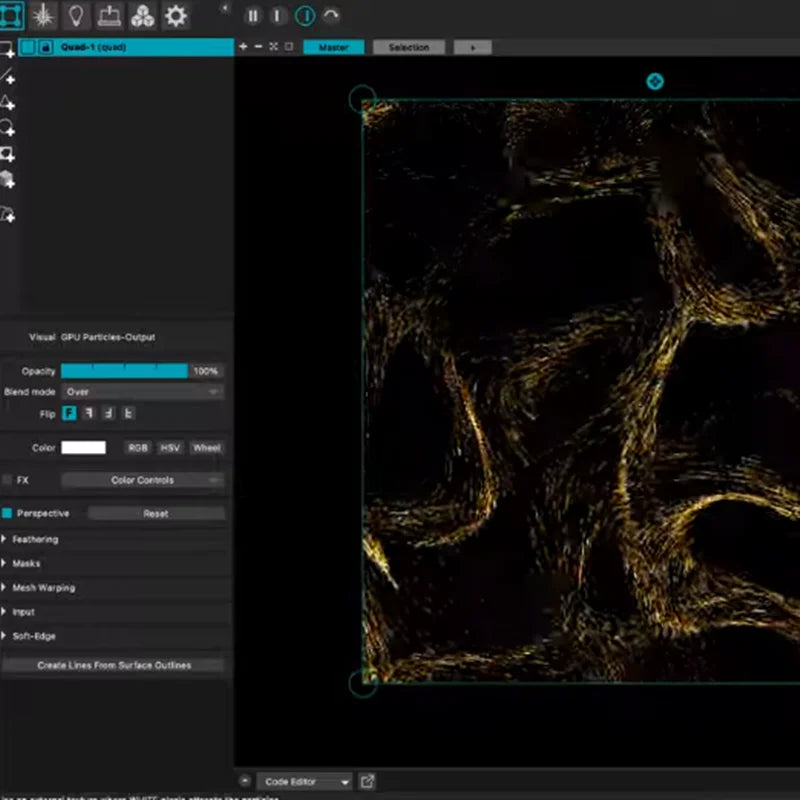This screenshot has width=800, height=800.
Task: Select the Triangle surface tool
Action: click(x=8, y=103)
